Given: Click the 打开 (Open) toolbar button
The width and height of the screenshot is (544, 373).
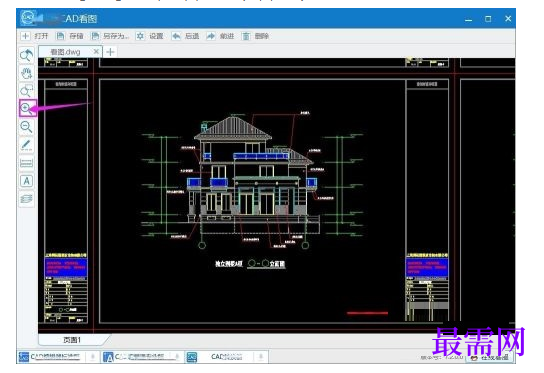Looking at the screenshot, I should pos(34,36).
